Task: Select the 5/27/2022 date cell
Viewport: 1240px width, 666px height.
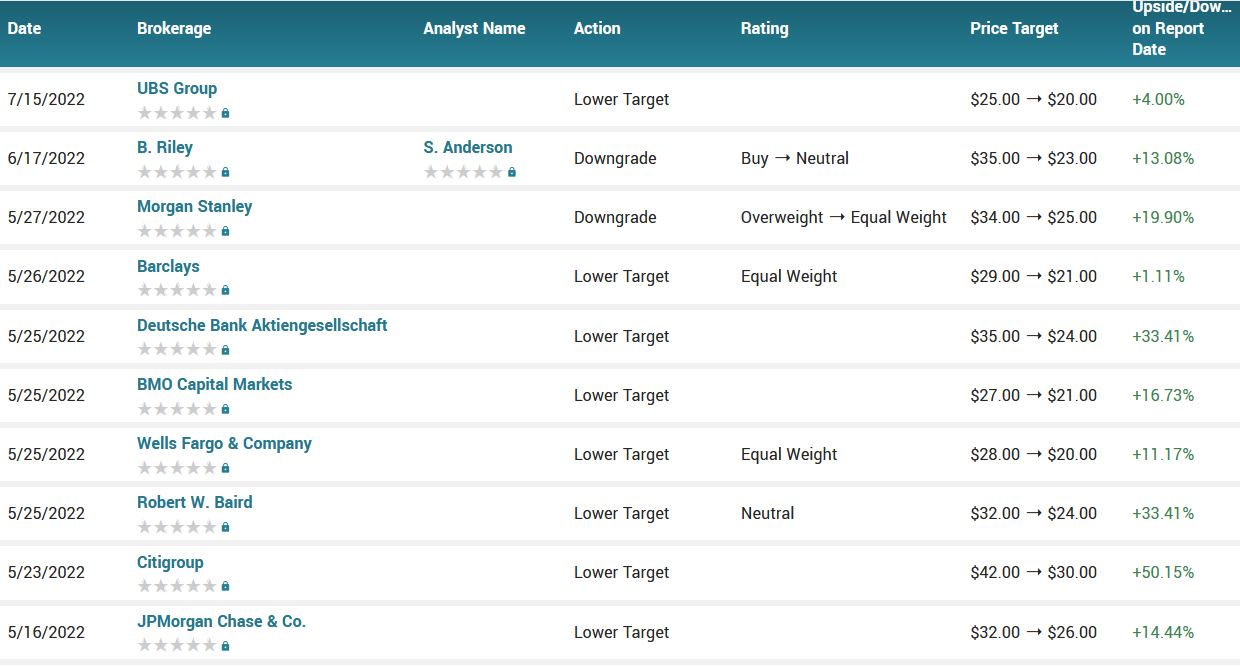Action: coord(46,217)
